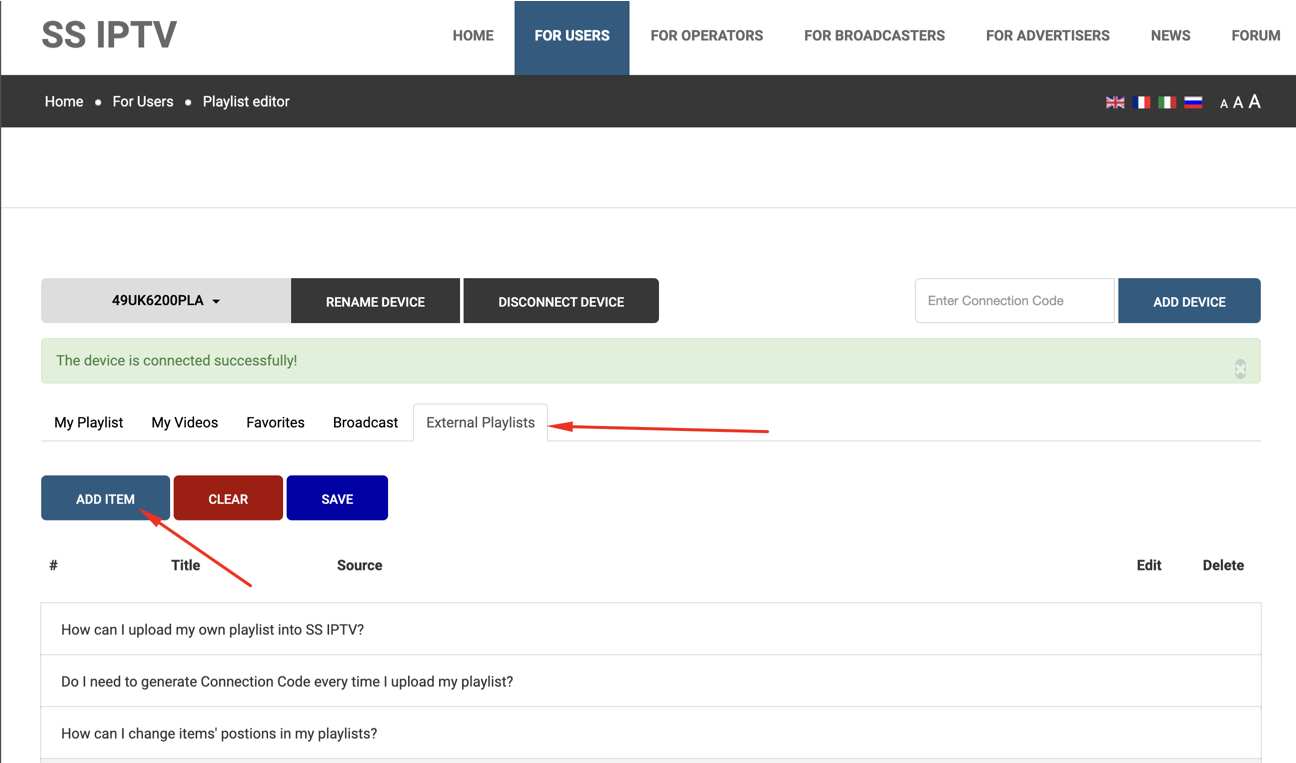The height and width of the screenshot is (763, 1296).
Task: Click the ADD ITEM button
Action: pos(105,498)
